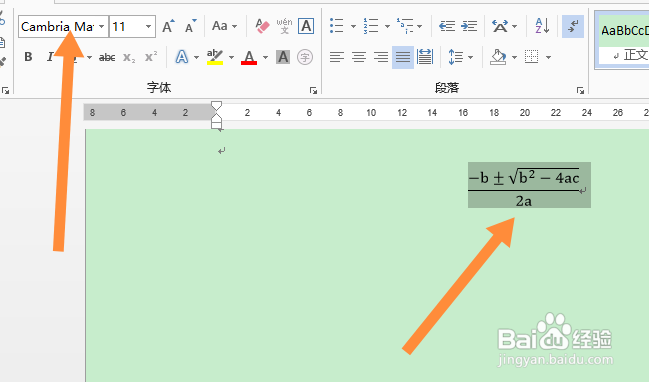Open the font size dropdown arrow
Screen dimensions: 649x382
click(x=148, y=27)
